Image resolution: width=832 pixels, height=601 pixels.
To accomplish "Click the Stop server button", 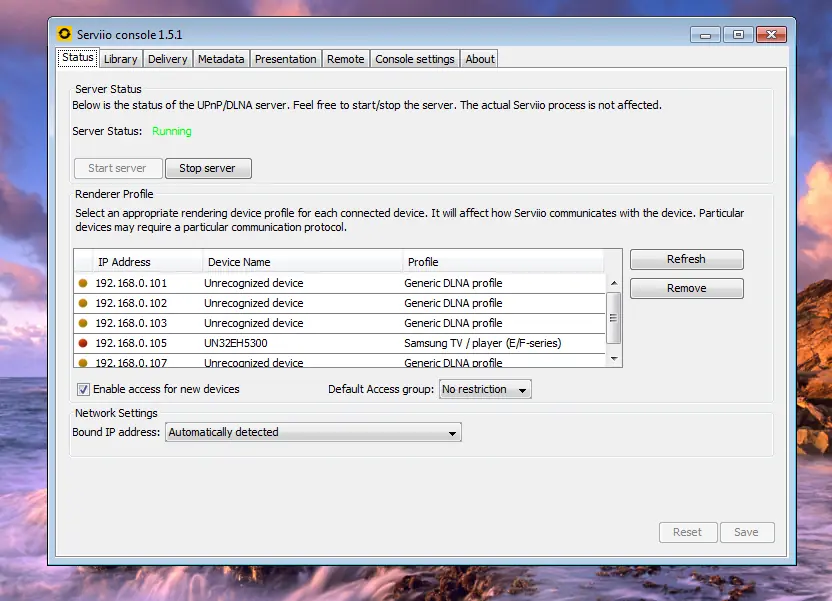I will click(x=208, y=168).
